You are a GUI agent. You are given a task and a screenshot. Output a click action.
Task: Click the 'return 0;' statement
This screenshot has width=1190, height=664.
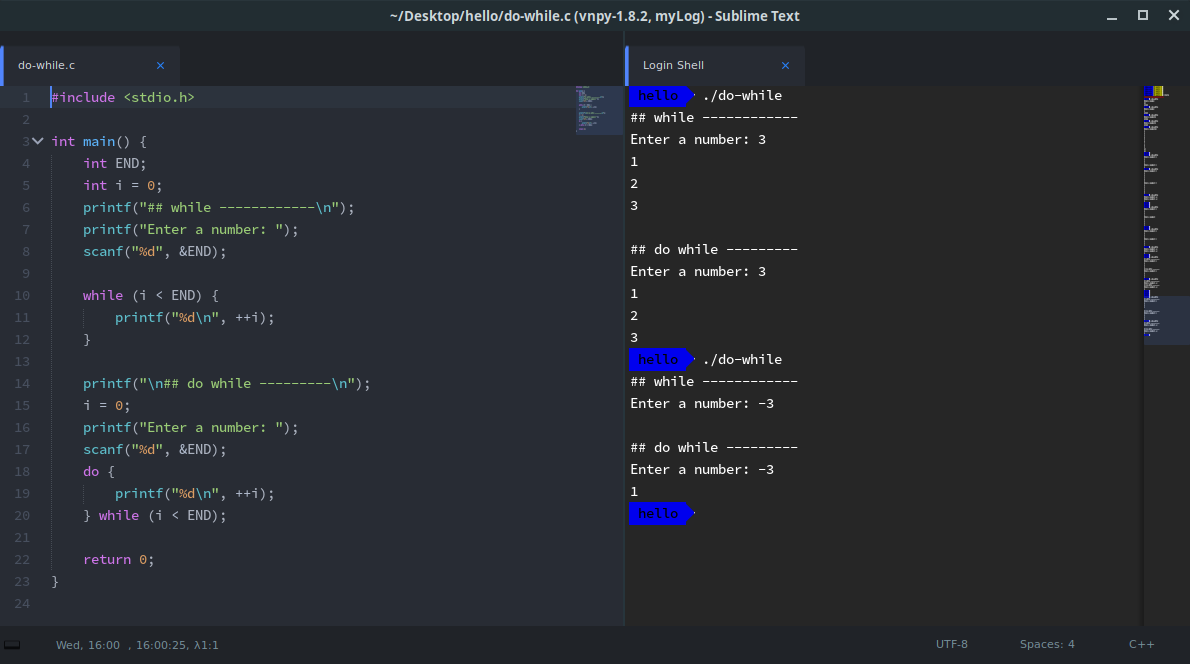[x=118, y=559]
